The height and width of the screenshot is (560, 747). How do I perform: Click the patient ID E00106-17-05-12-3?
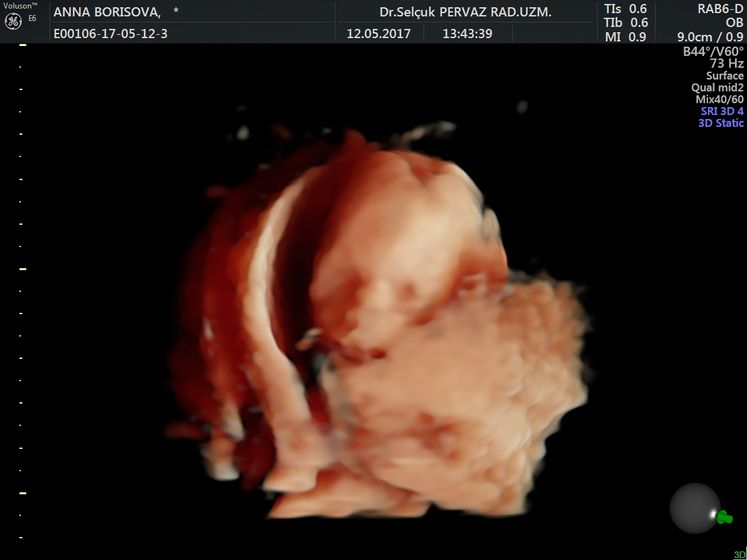pos(110,33)
